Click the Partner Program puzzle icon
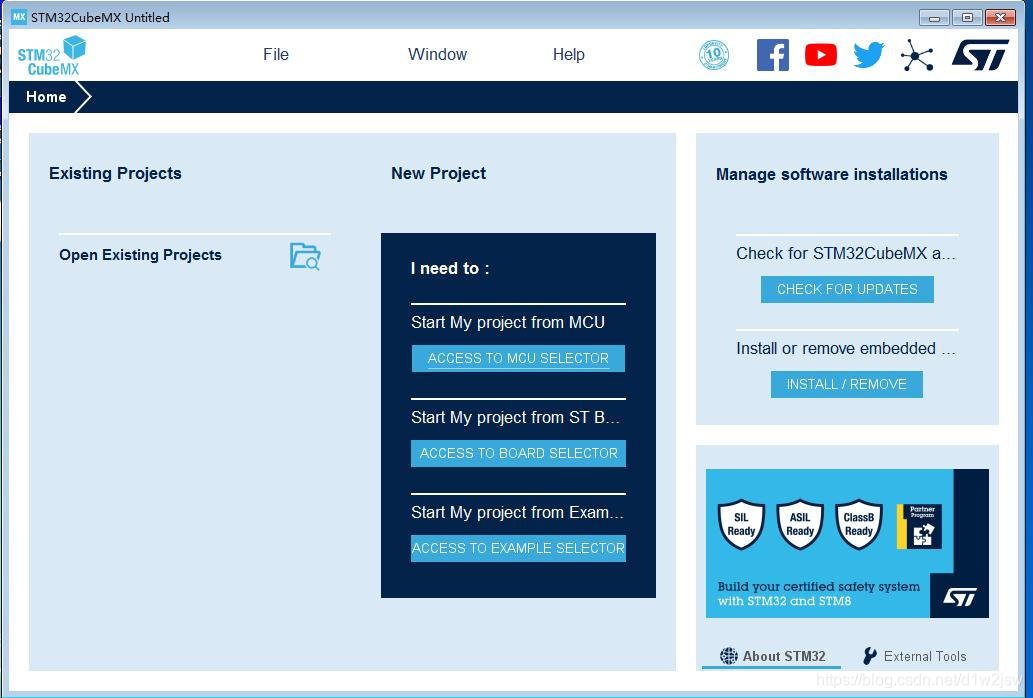This screenshot has height=698, width=1033. coord(919,526)
